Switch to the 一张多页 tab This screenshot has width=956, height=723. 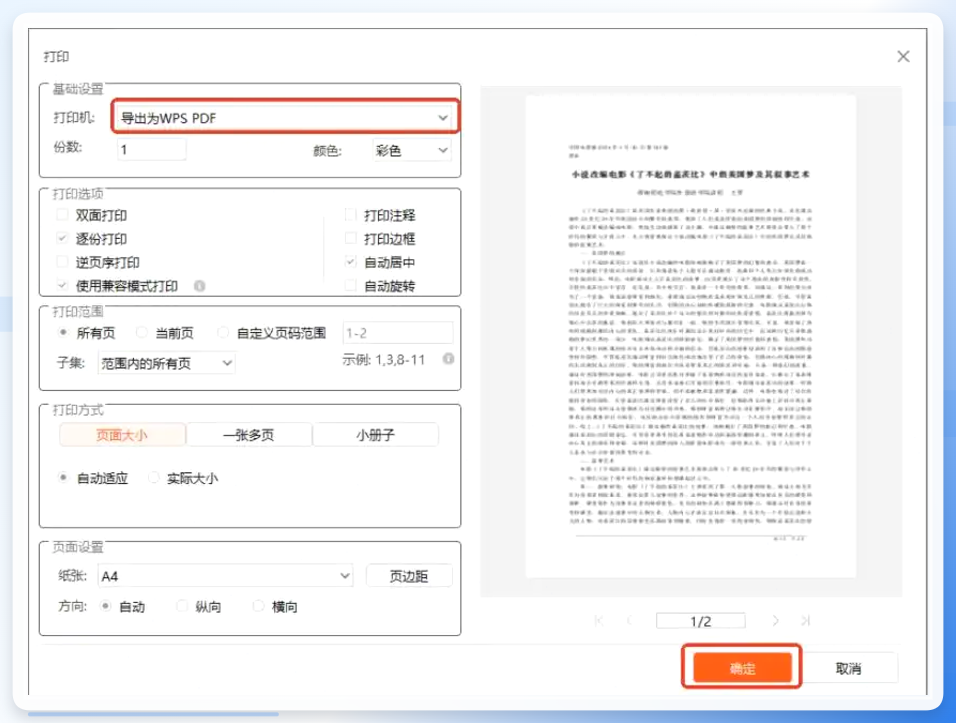(249, 435)
